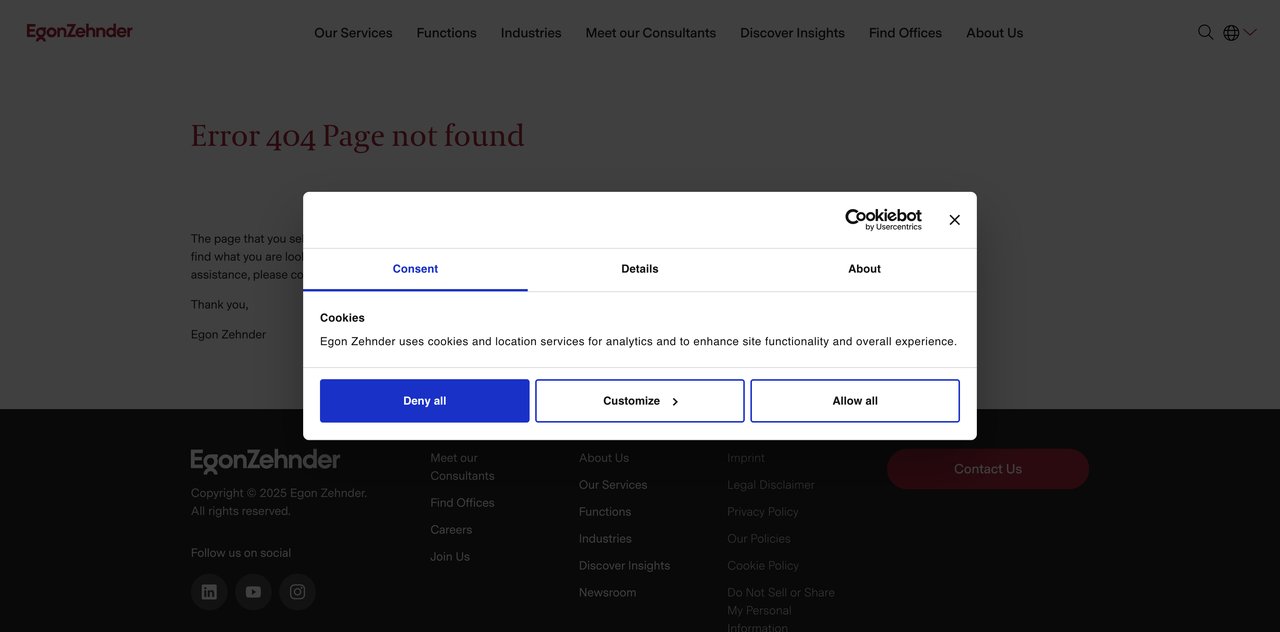Click the EgonZehnder header logo
Viewport: 1280px width, 632px height.
(x=79, y=32)
